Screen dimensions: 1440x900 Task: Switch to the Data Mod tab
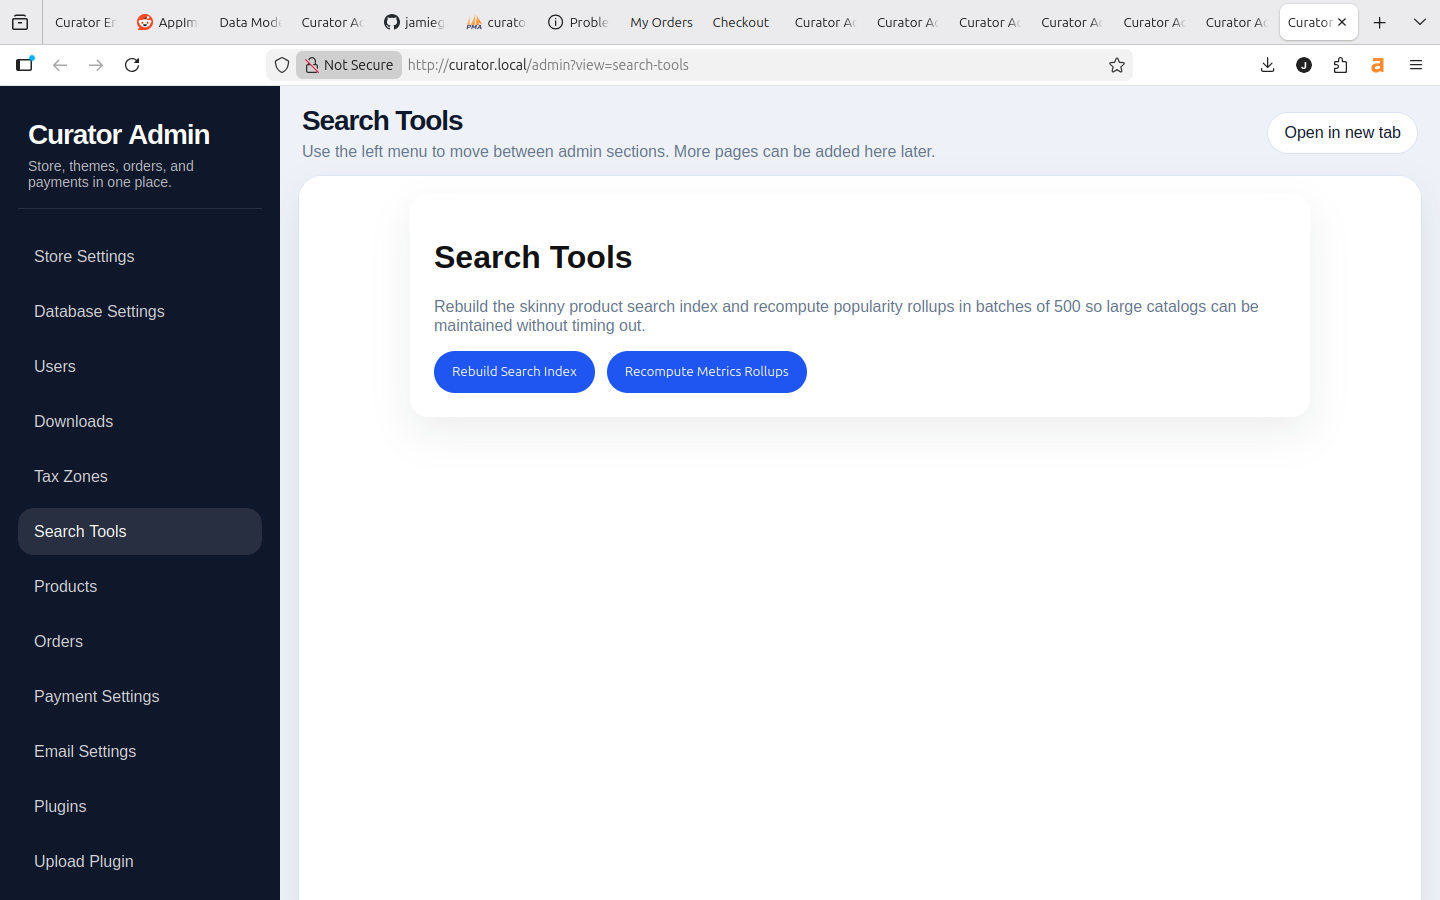tap(250, 22)
